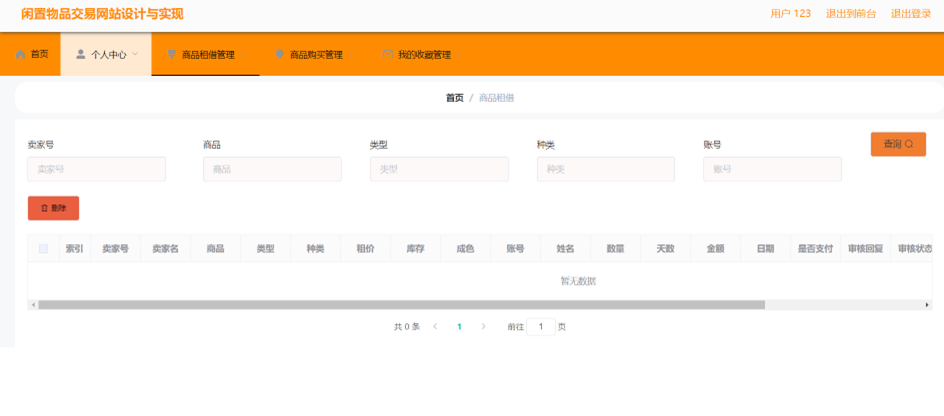This screenshot has height=416, width=944.
Task: Click the 暂无数据 empty table text
Action: pos(579,281)
